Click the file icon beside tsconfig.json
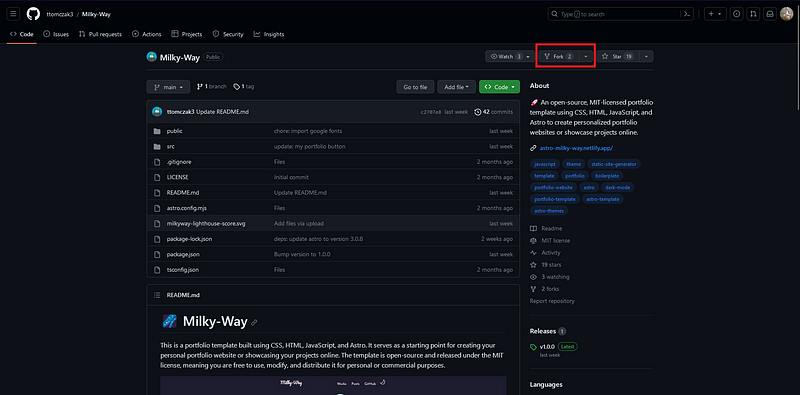The height and width of the screenshot is (395, 800). (x=157, y=269)
